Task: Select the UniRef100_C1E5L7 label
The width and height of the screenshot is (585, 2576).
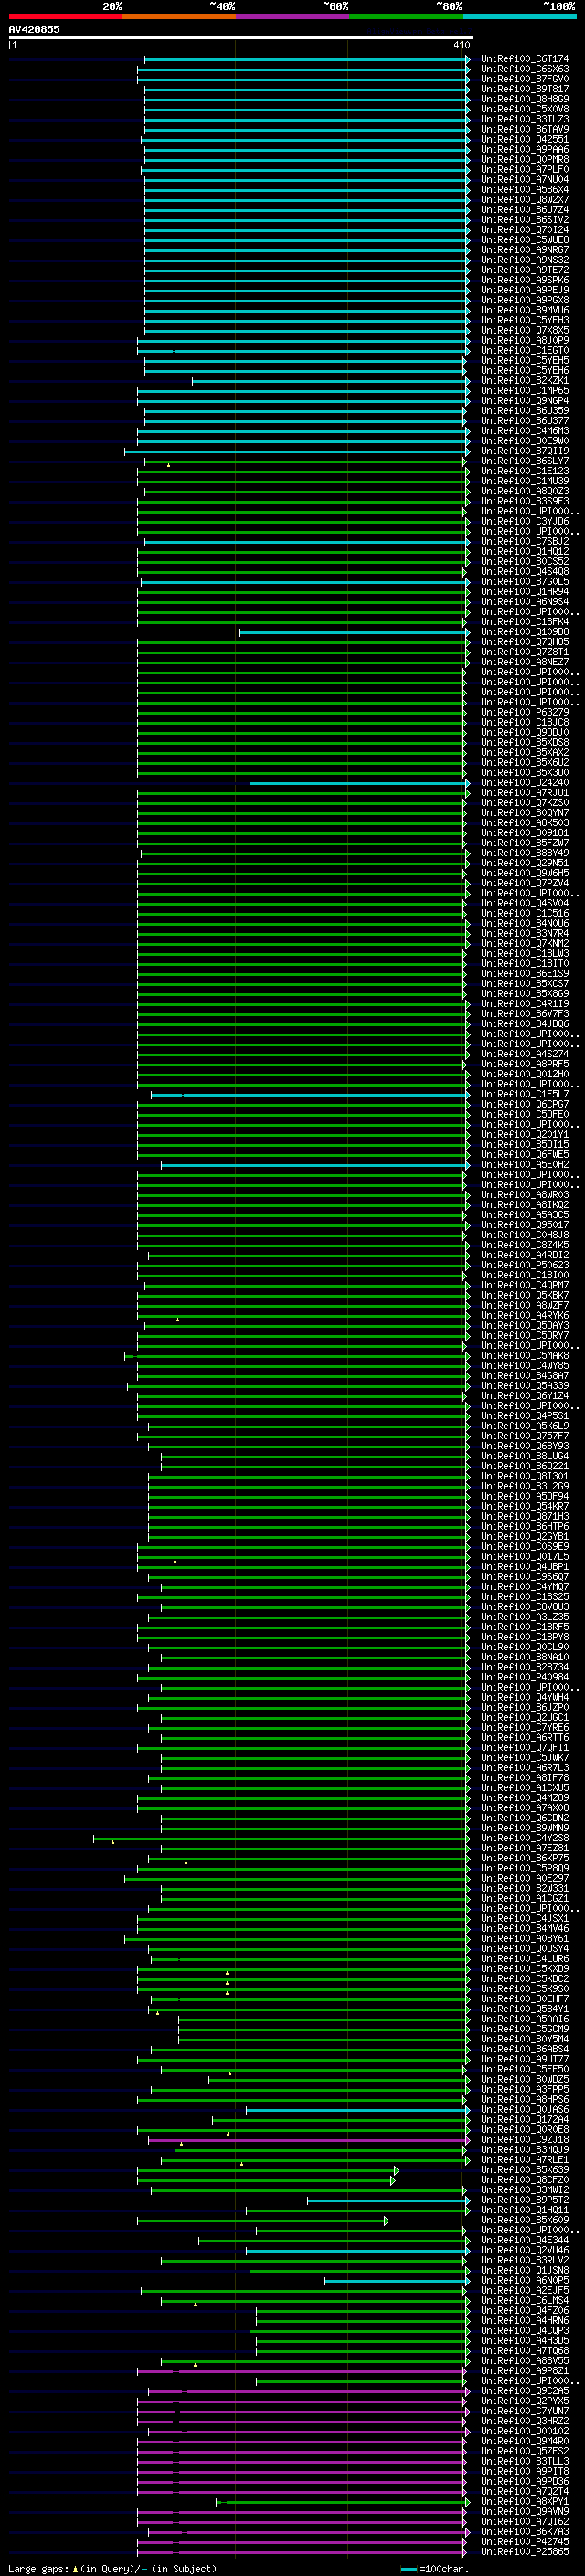Action: [524, 1095]
